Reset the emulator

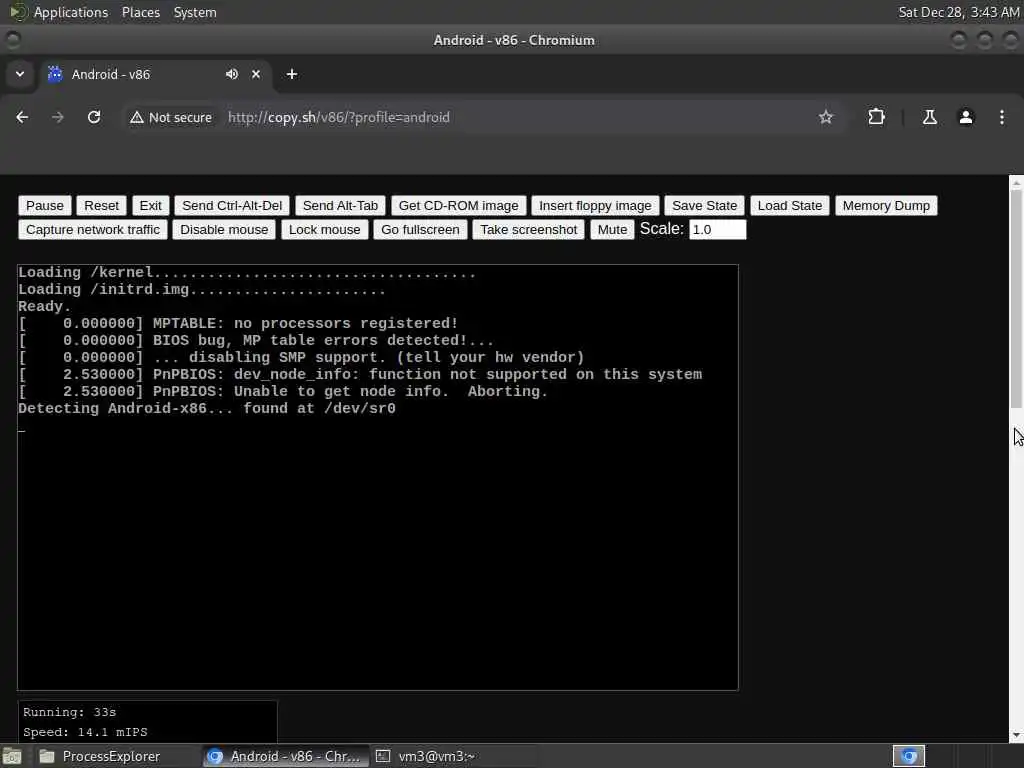[x=101, y=206]
